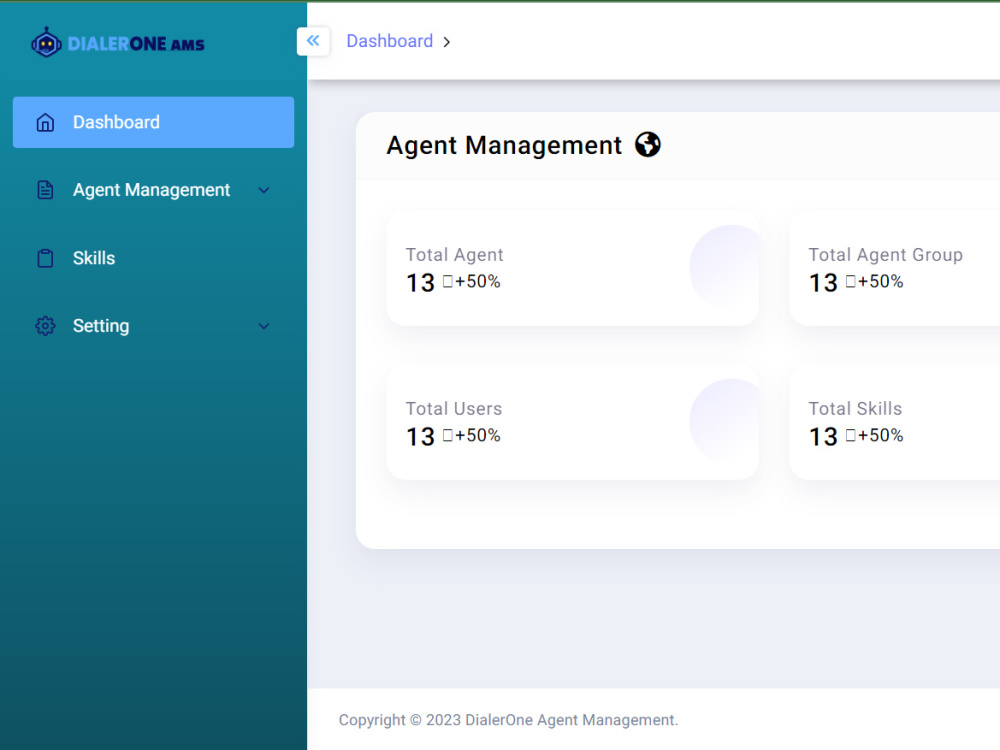Click the +50% value under Total Agent
The height and width of the screenshot is (750, 1000).
(478, 281)
